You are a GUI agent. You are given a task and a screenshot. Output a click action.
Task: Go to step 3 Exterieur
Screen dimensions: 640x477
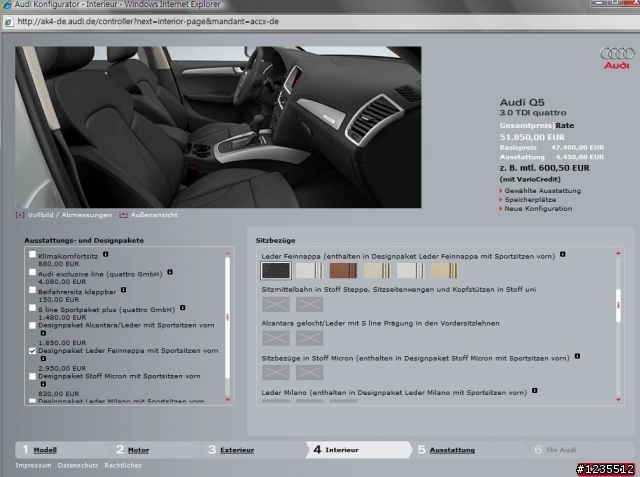[237, 450]
